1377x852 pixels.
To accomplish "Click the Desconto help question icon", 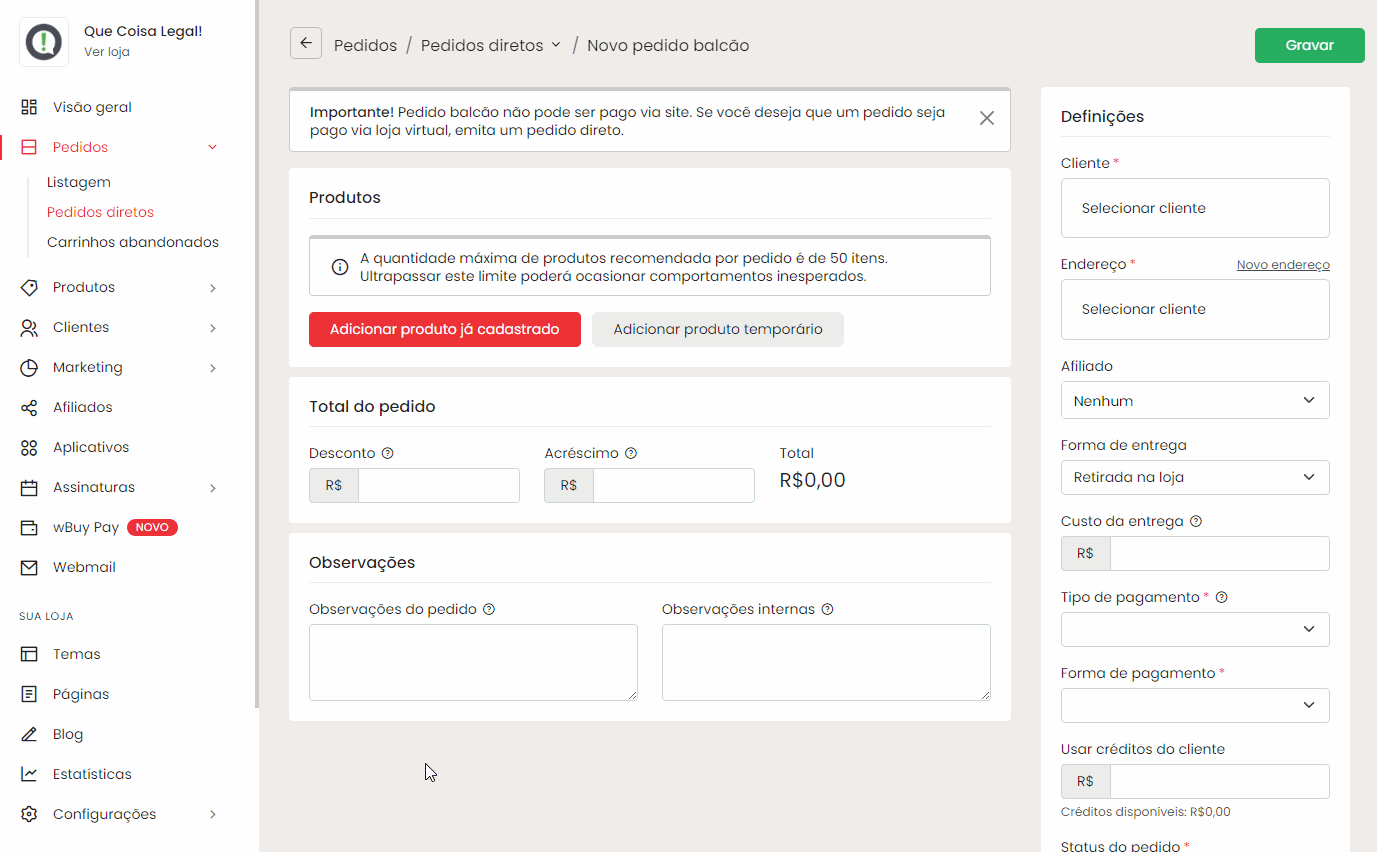I will point(388,453).
